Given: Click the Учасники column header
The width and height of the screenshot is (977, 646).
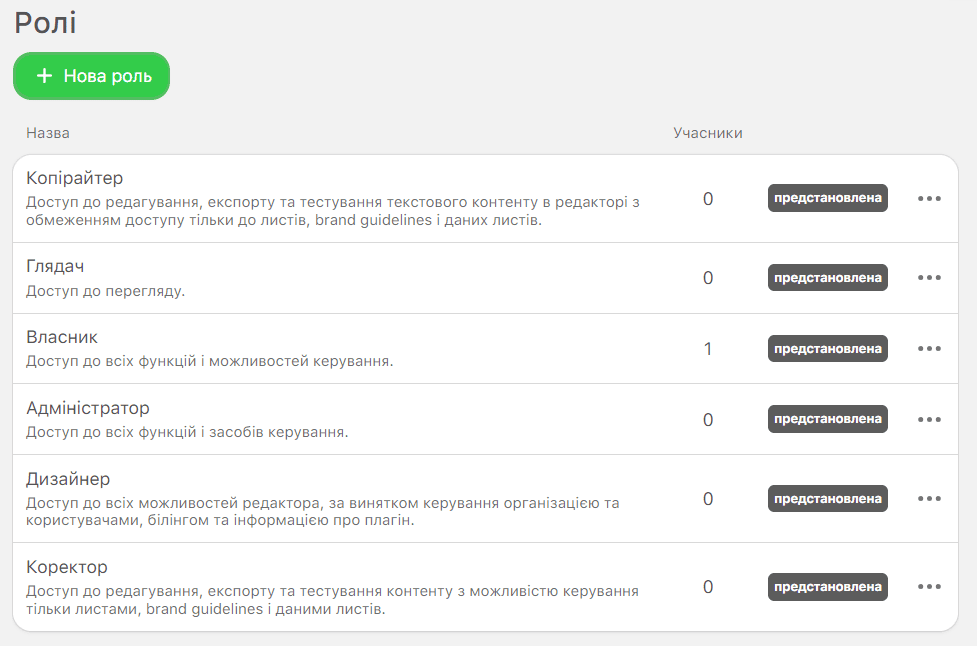Looking at the screenshot, I should [x=707, y=133].
